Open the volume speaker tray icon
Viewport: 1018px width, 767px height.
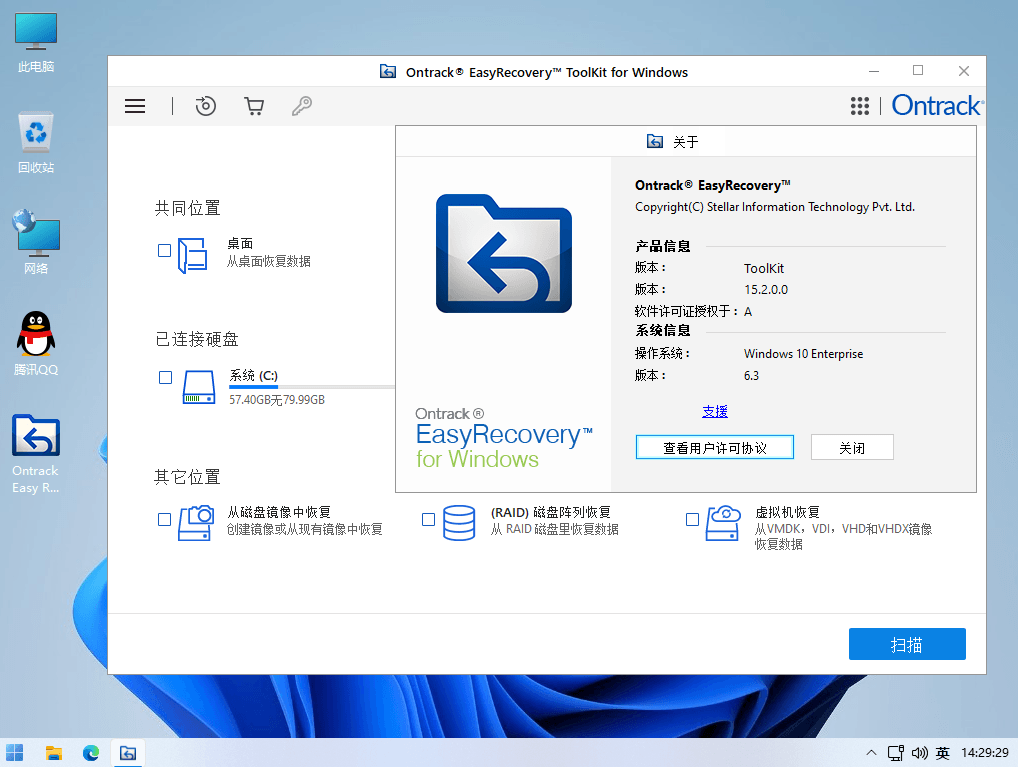point(919,753)
